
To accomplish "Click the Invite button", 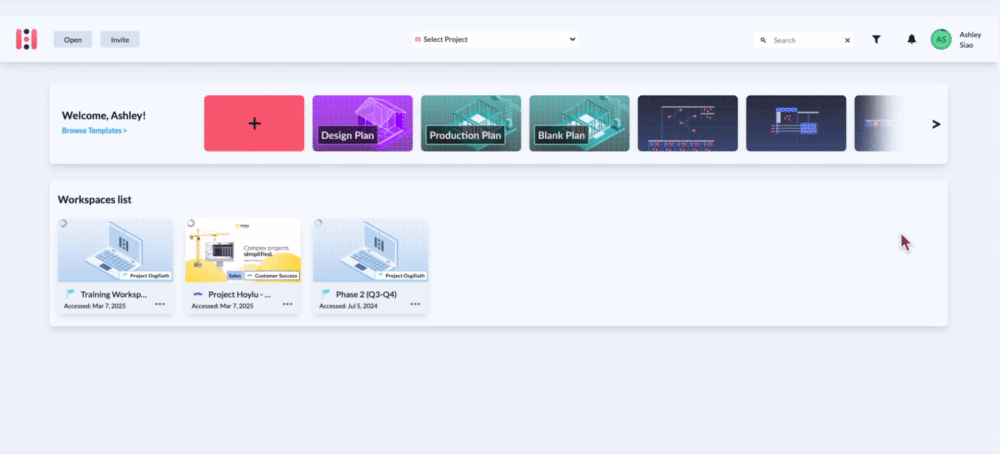I will click(x=120, y=40).
